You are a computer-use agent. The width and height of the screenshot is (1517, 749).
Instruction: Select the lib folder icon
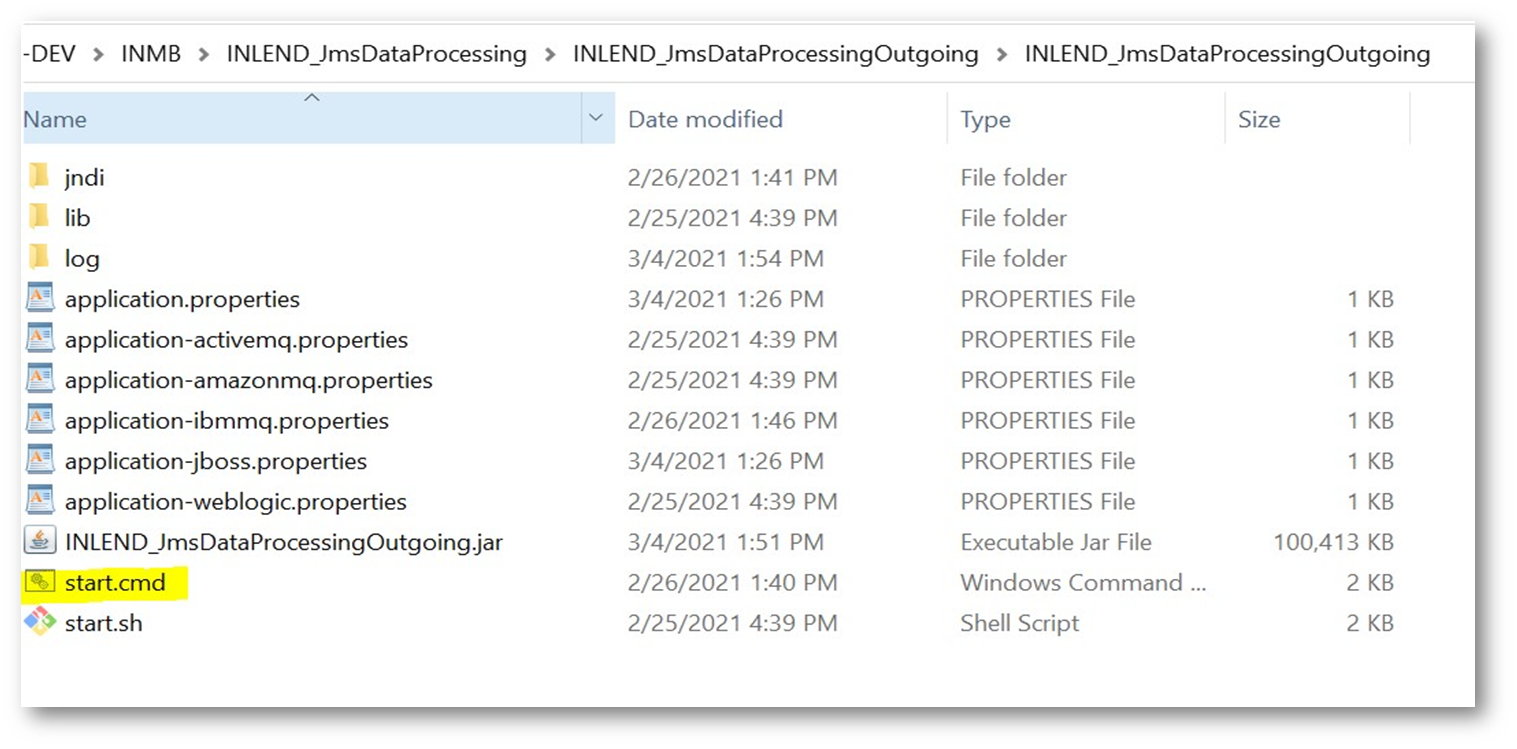click(39, 217)
